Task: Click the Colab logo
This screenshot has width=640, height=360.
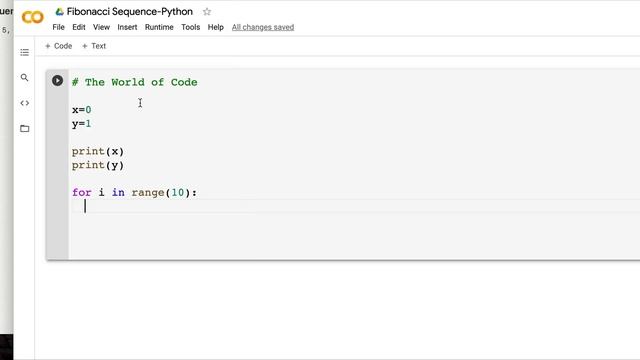Action: [x=33, y=18]
